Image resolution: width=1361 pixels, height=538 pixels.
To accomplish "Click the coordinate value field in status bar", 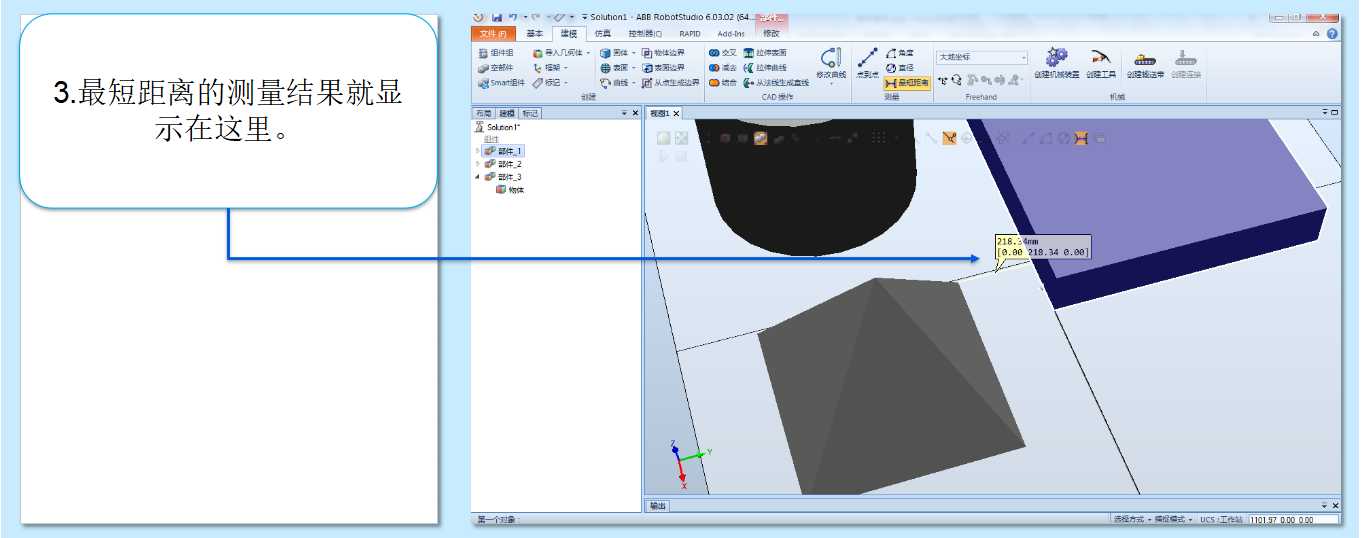I will [1294, 520].
